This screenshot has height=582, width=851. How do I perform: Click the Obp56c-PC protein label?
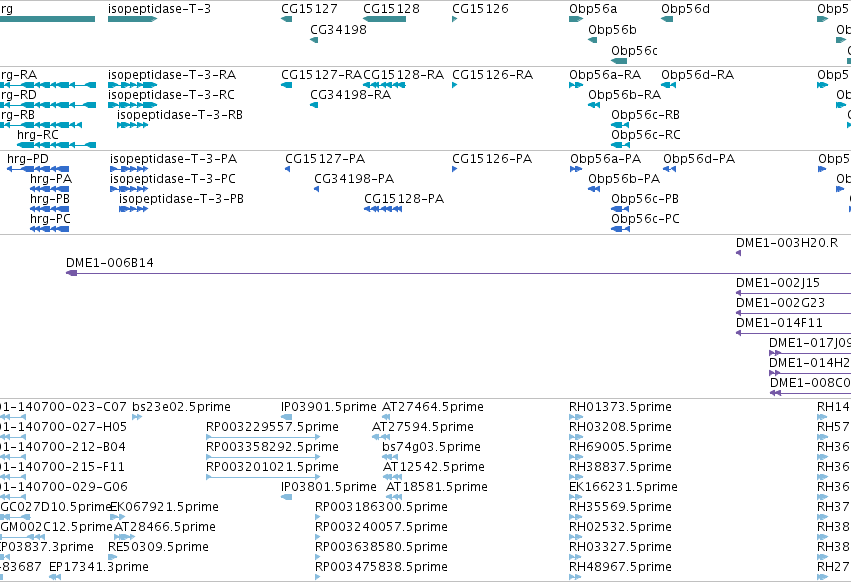click(645, 219)
